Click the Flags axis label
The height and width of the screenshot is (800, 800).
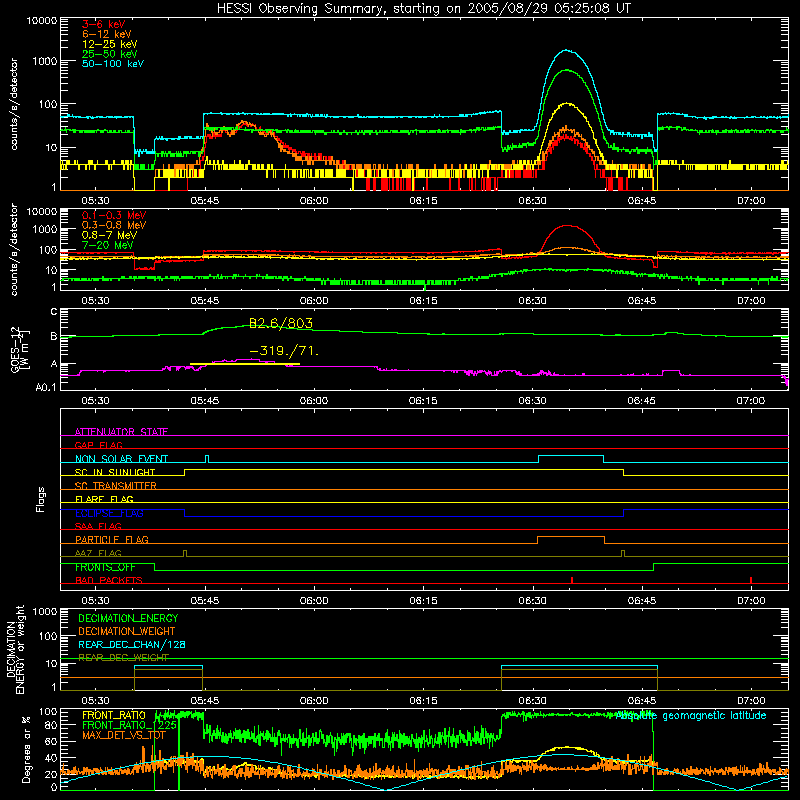pyautogui.click(x=40, y=499)
